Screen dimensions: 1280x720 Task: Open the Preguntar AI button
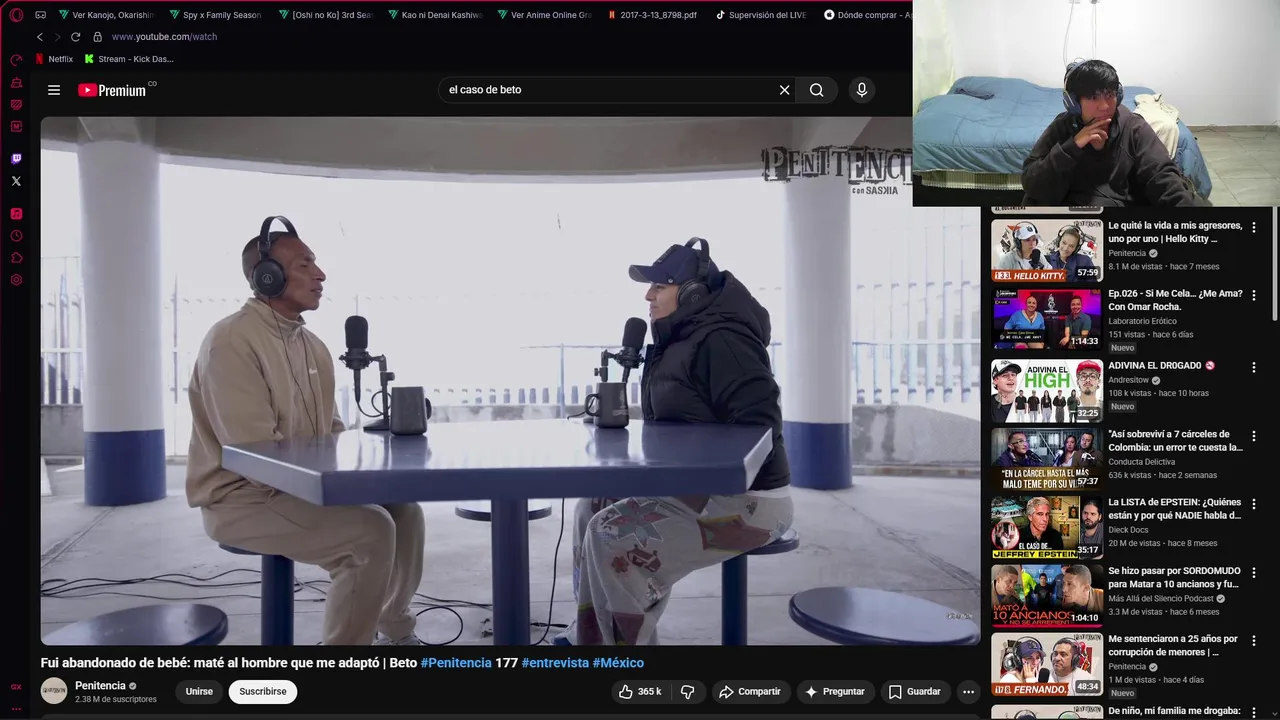[x=835, y=691]
